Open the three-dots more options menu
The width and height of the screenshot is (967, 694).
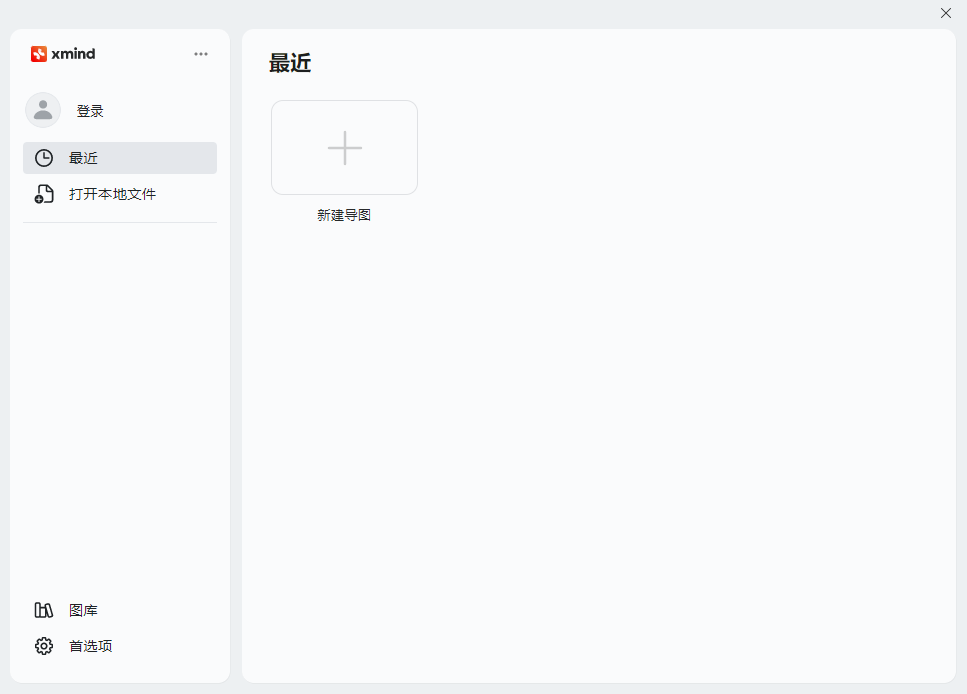(201, 54)
